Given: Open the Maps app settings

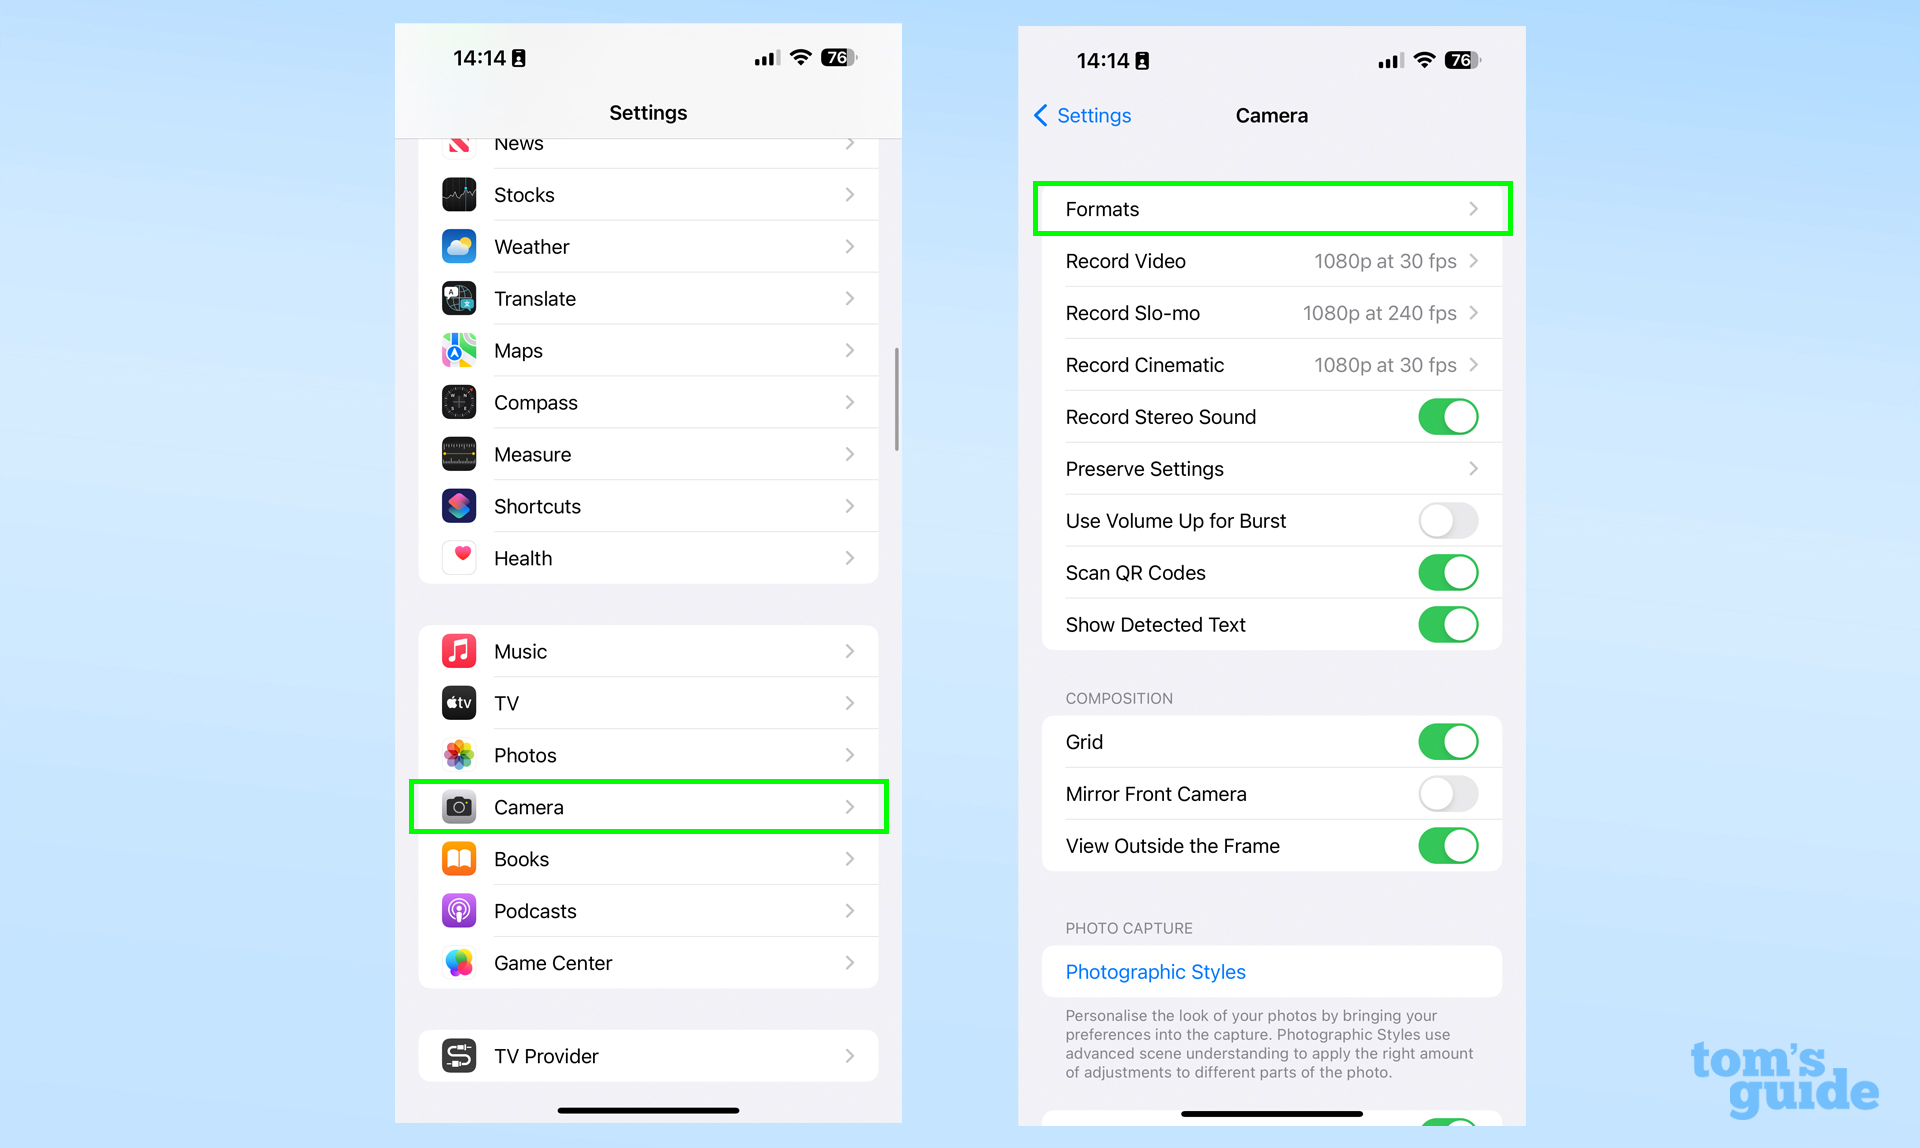Looking at the screenshot, I should [x=648, y=350].
